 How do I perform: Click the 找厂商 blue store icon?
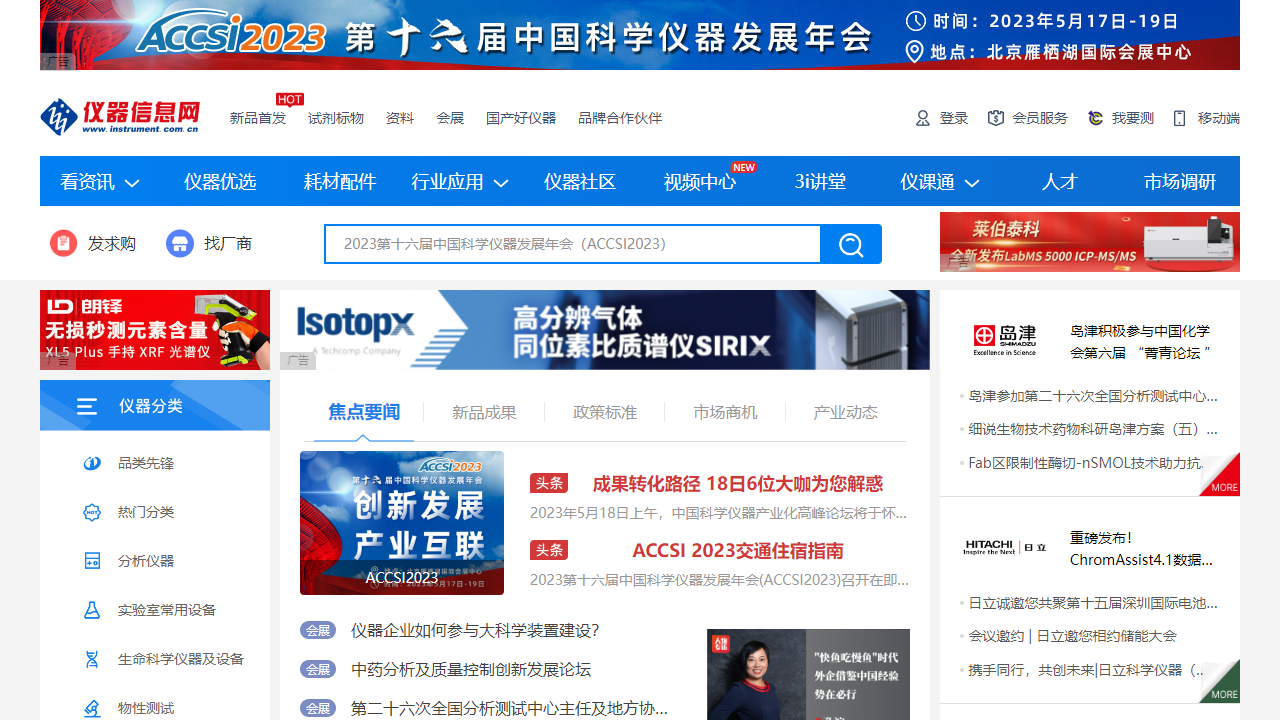[x=180, y=243]
